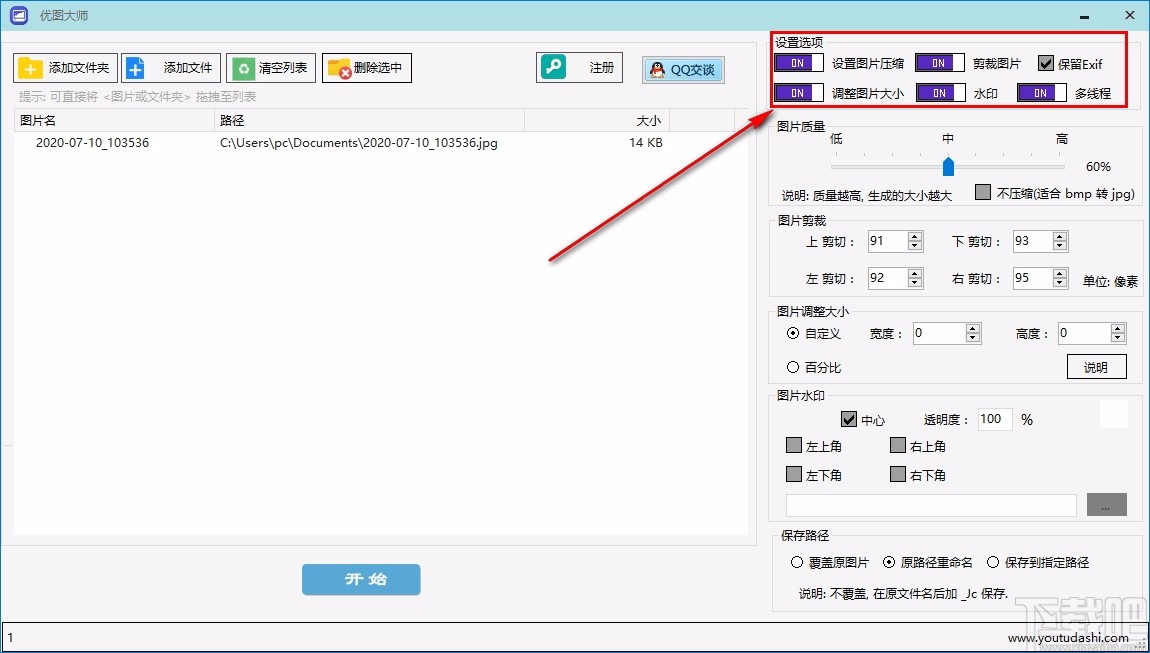
Task: Increase 上剪切 value with up arrow
Action: 916,236
